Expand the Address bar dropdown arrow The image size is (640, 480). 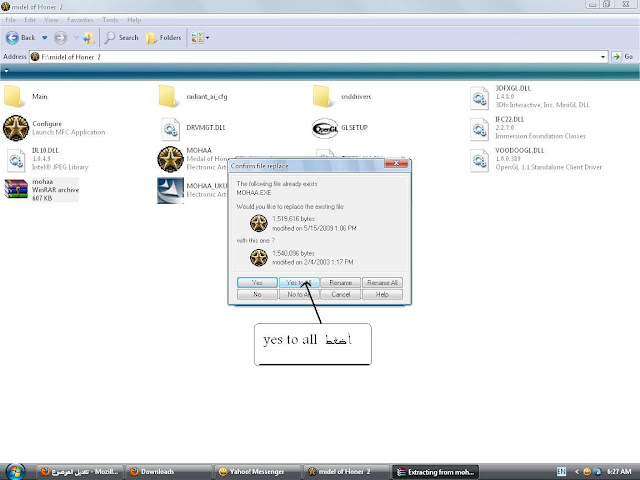point(603,57)
